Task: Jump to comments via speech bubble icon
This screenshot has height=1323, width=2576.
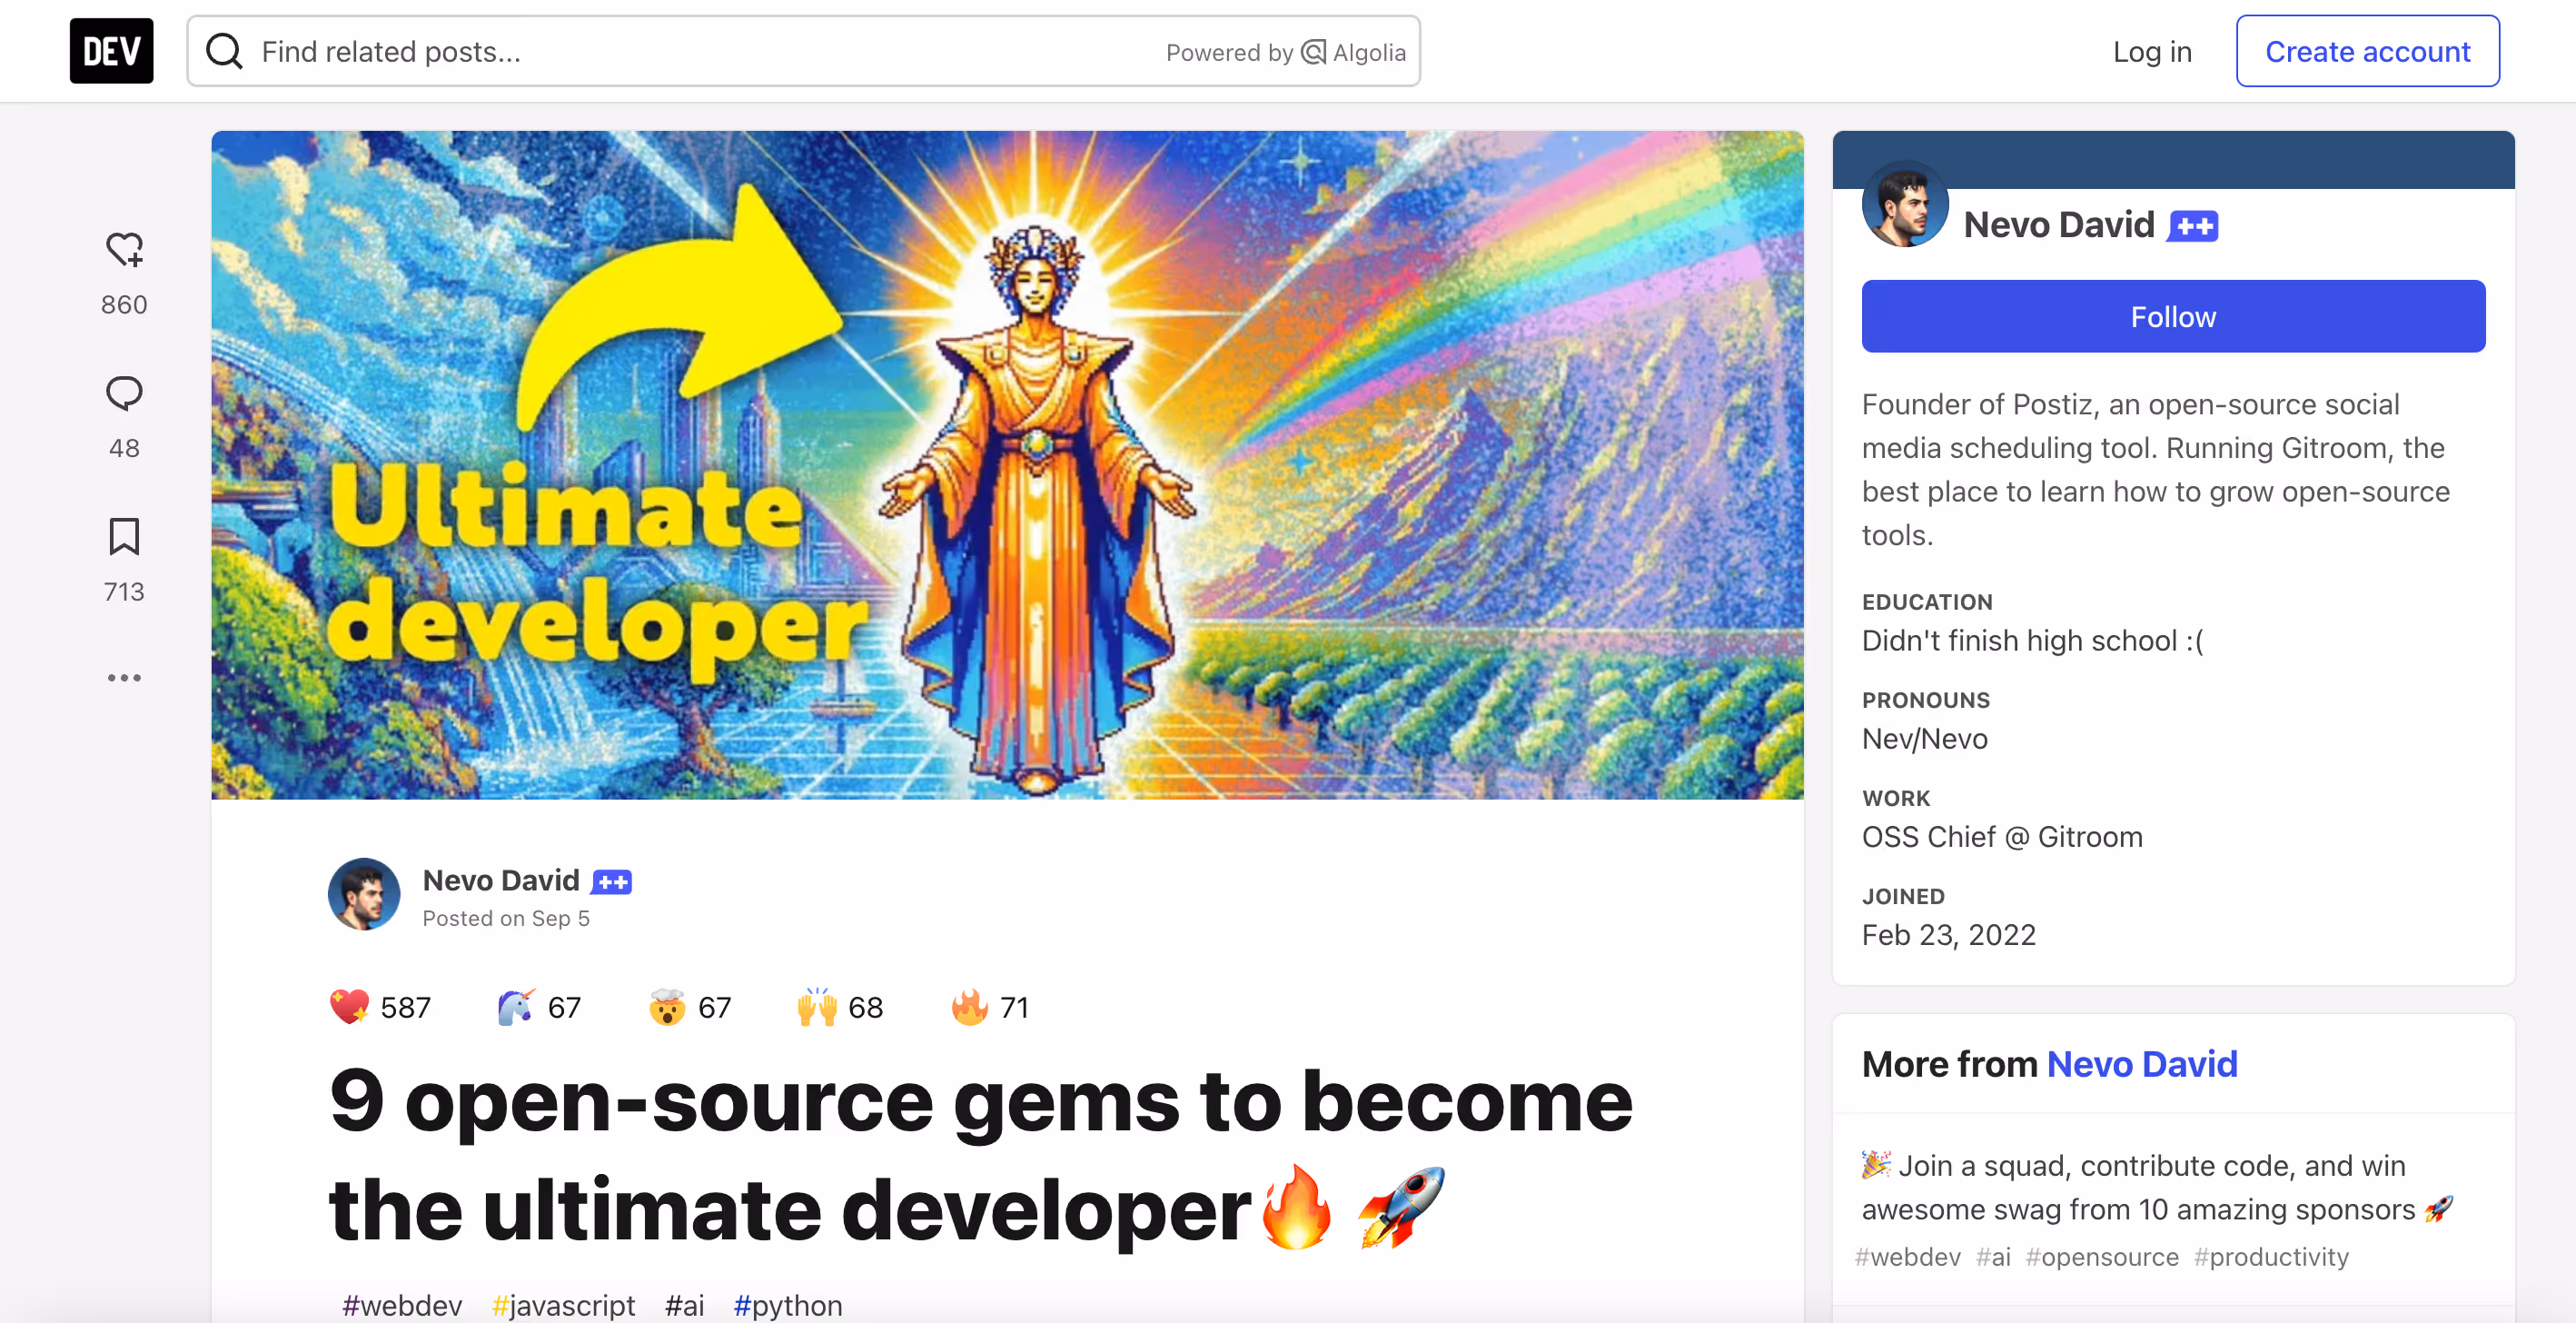Action: (x=124, y=393)
